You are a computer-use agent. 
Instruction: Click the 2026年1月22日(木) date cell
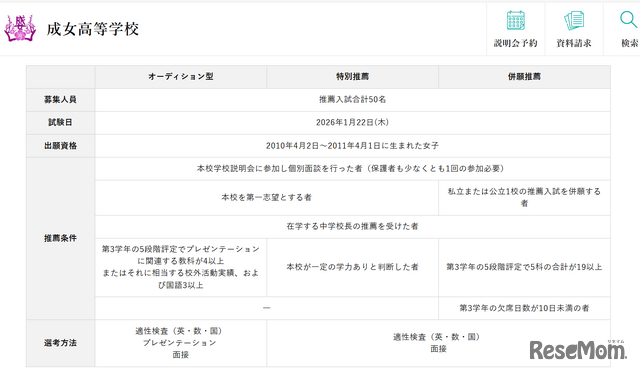click(353, 122)
